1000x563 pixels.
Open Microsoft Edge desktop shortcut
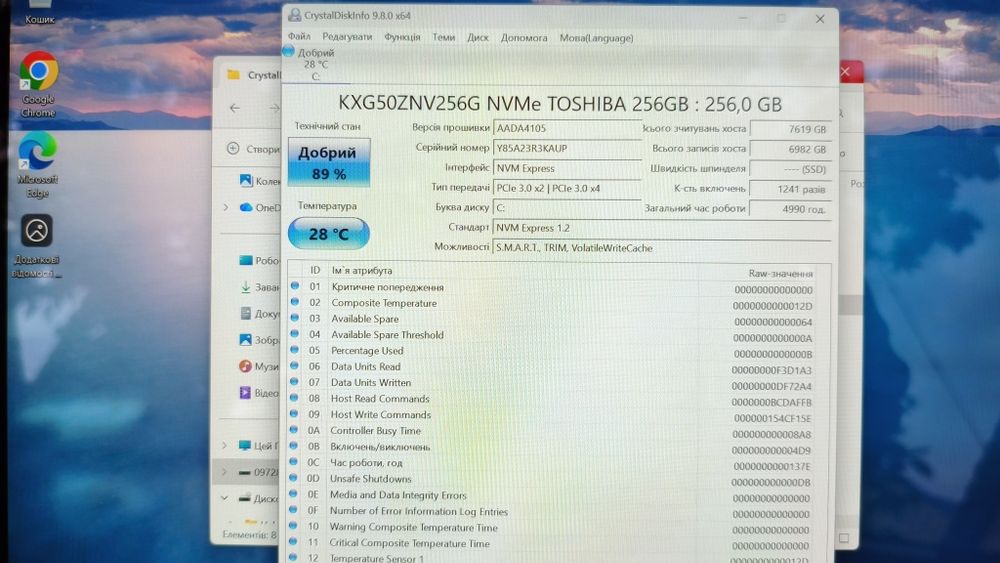click(x=38, y=165)
